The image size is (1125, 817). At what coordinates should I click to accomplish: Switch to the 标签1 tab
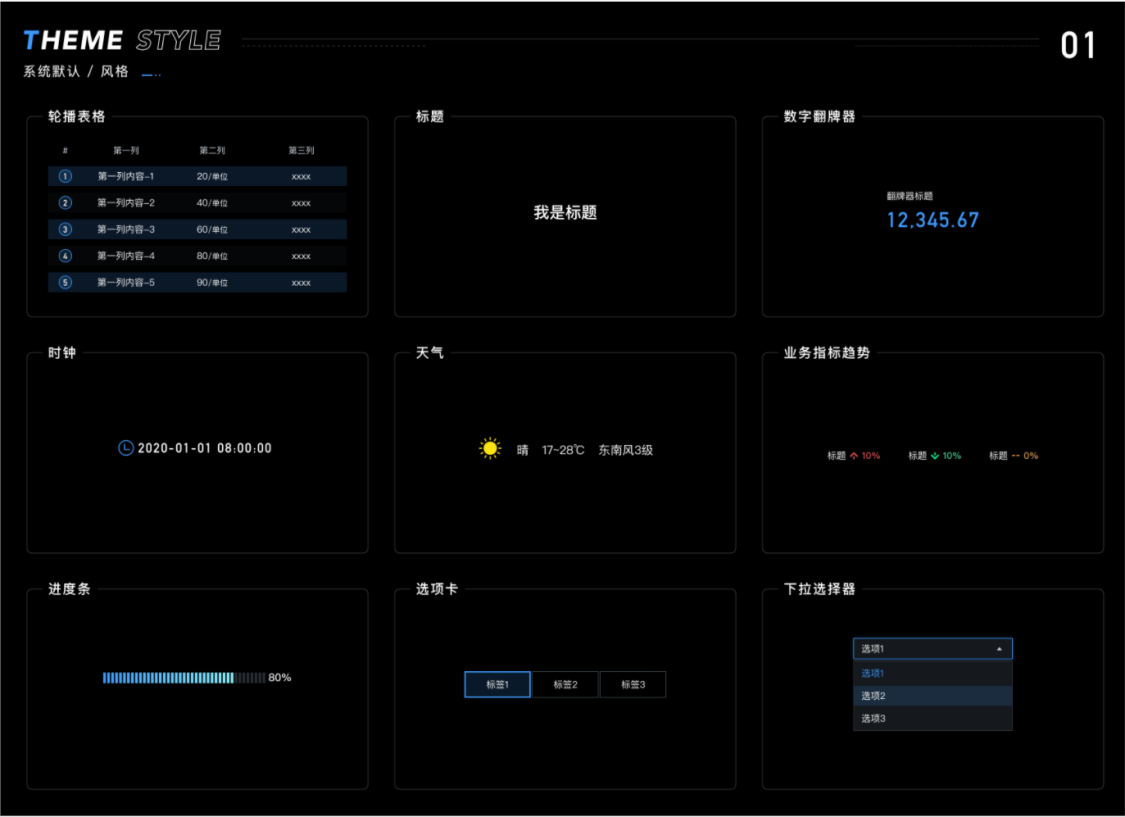(497, 685)
